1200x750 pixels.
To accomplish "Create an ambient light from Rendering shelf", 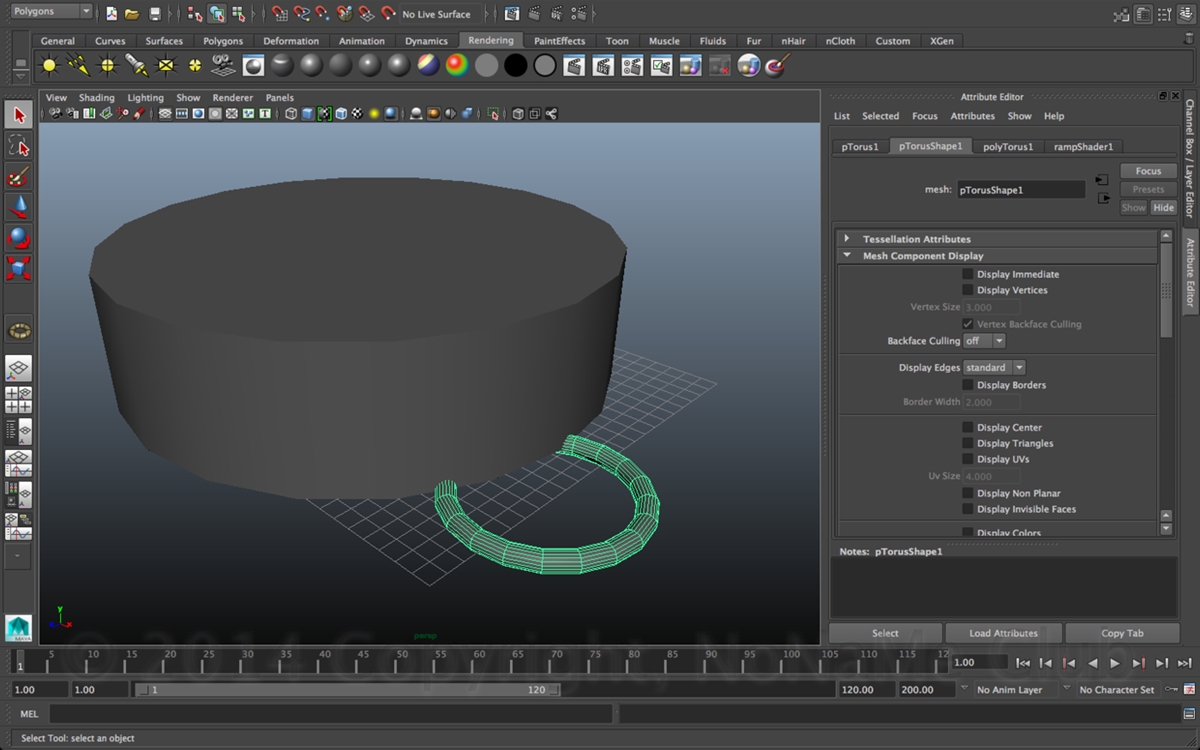I will 49,66.
